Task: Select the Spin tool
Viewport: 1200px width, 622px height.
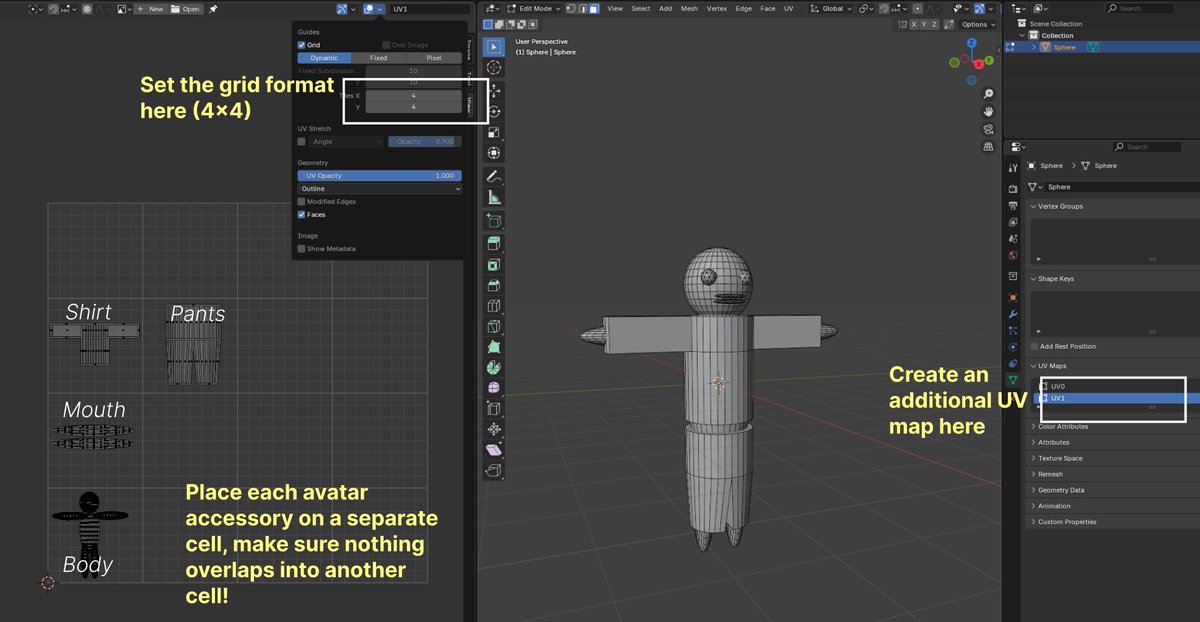Action: coord(493,368)
